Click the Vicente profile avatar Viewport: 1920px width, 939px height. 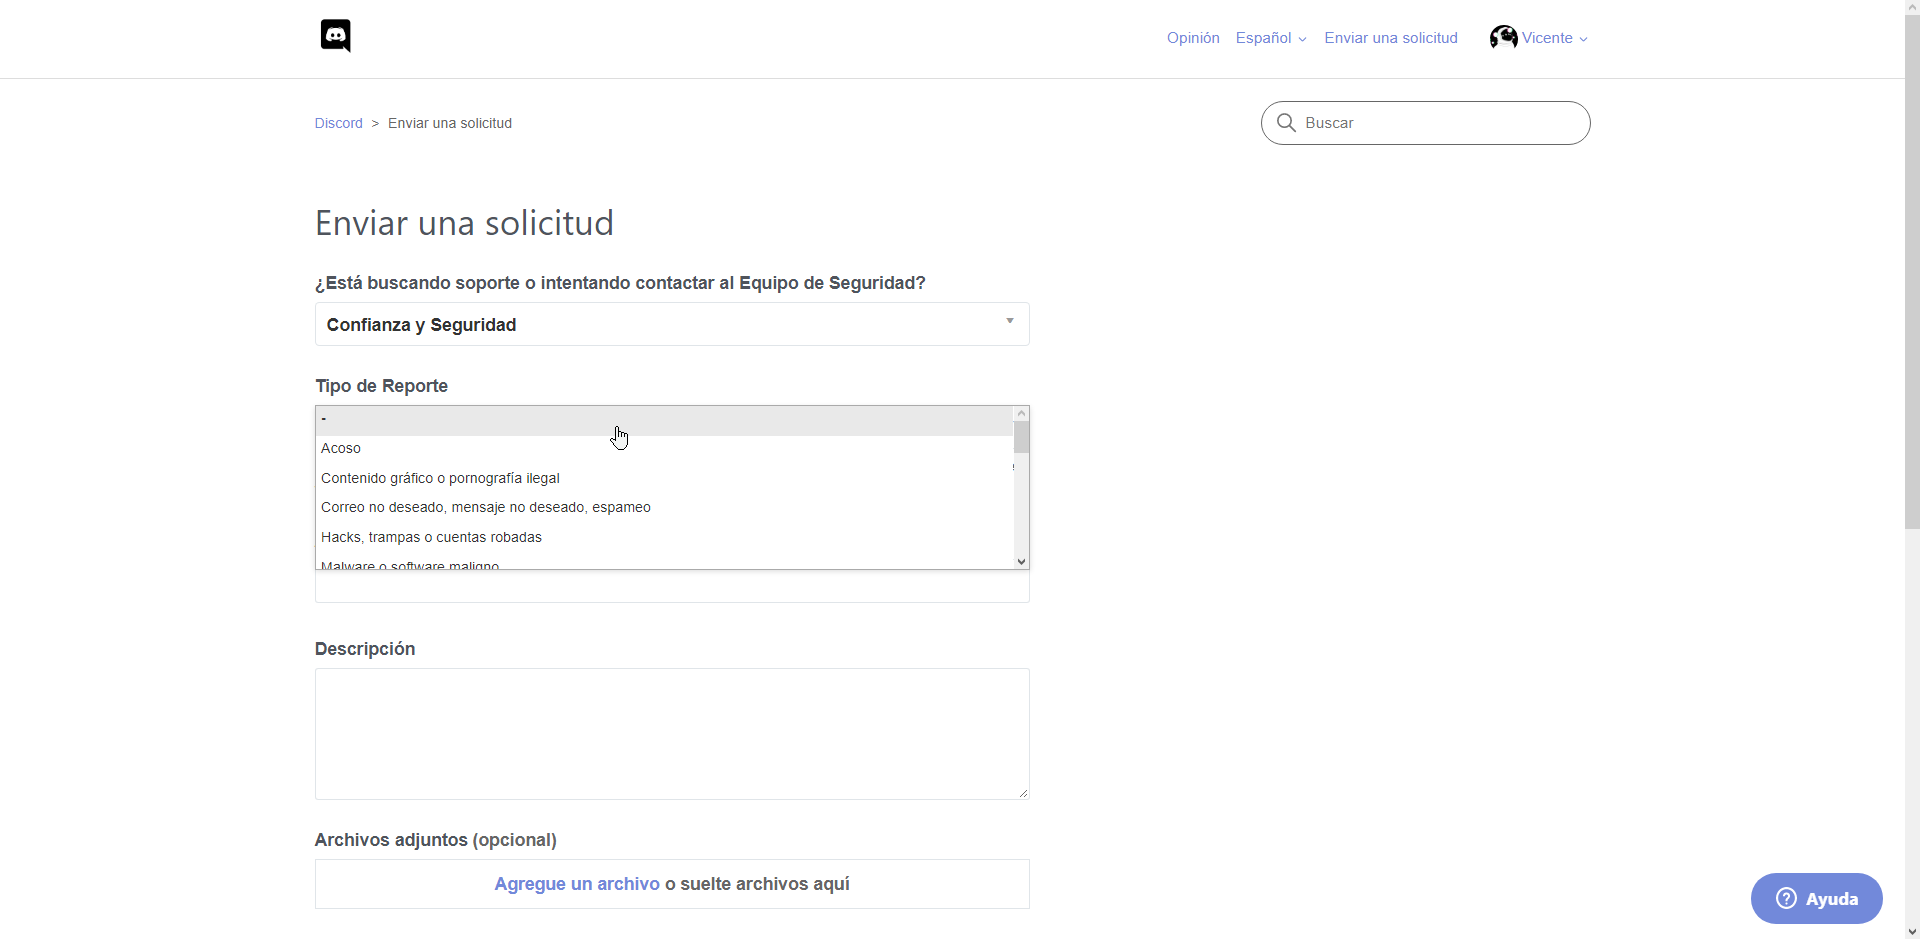pyautogui.click(x=1503, y=38)
